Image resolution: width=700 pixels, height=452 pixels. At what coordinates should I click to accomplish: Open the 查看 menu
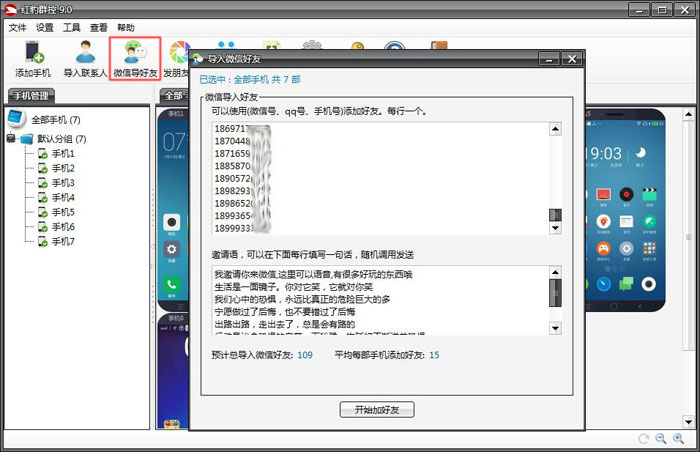click(99, 28)
